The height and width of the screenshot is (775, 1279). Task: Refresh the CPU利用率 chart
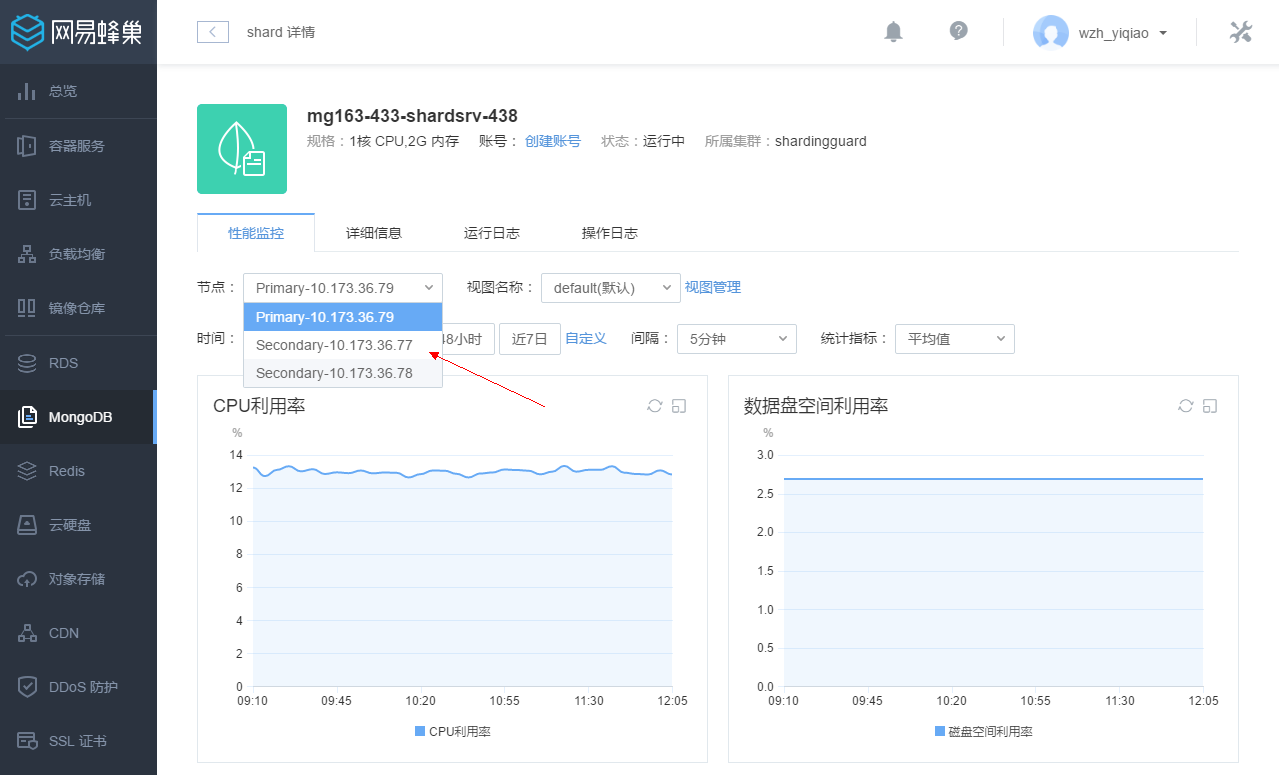coord(655,406)
